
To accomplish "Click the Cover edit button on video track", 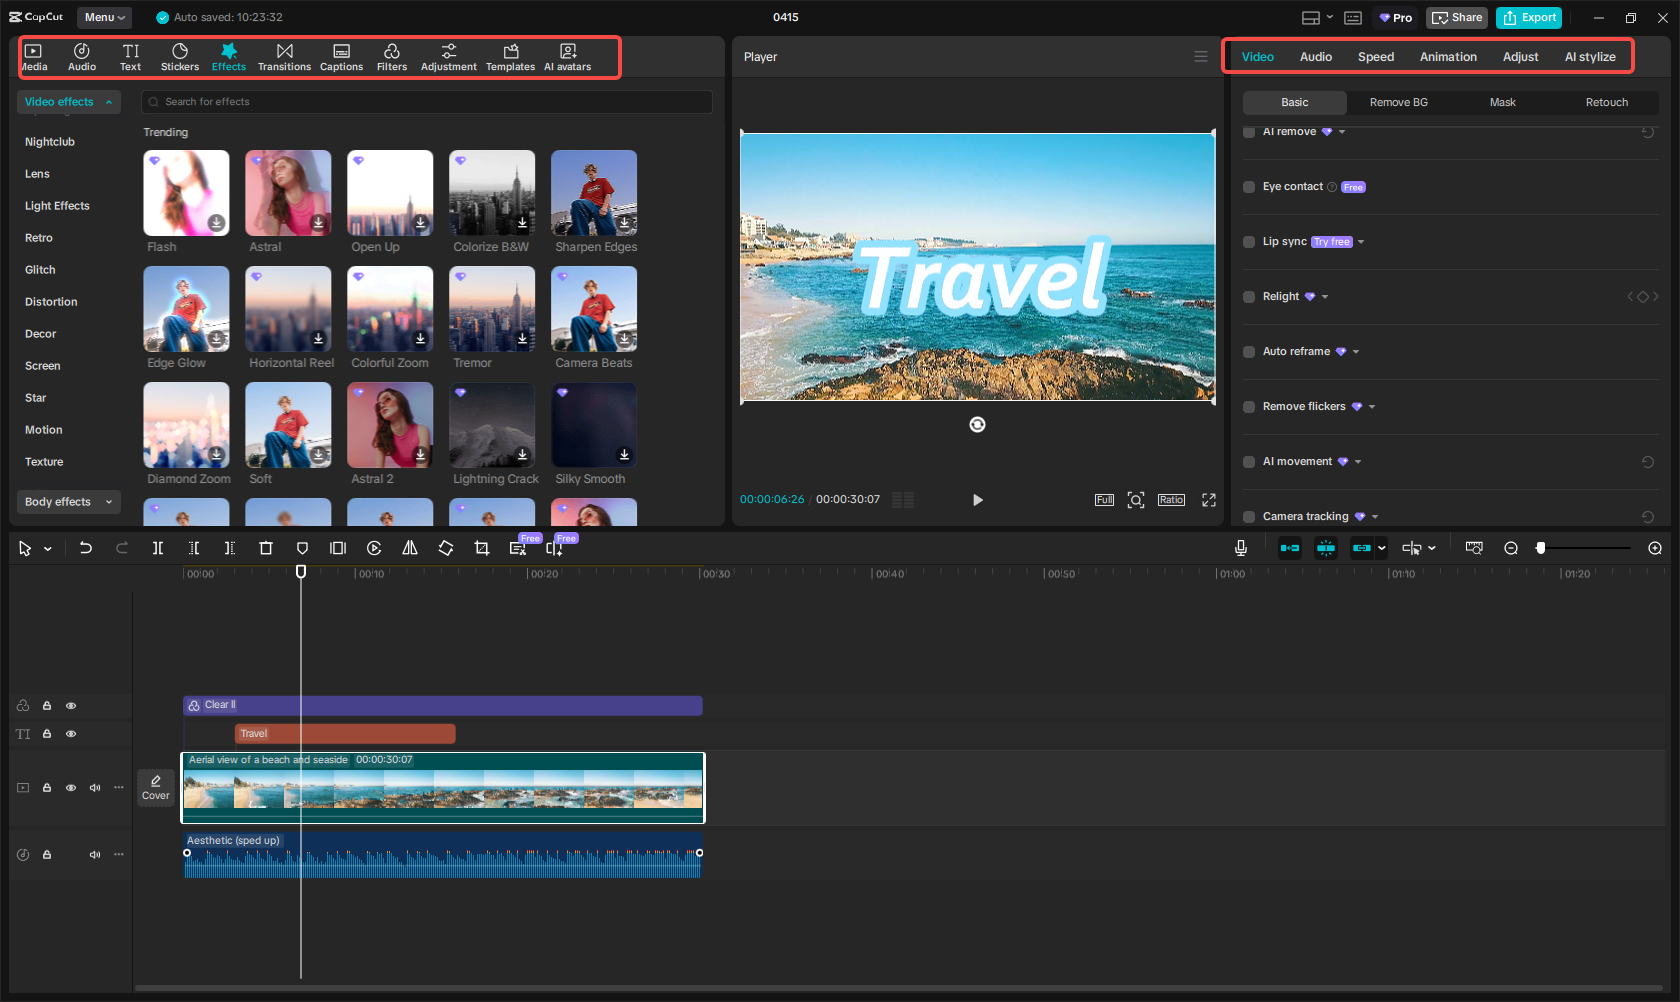I will point(156,788).
